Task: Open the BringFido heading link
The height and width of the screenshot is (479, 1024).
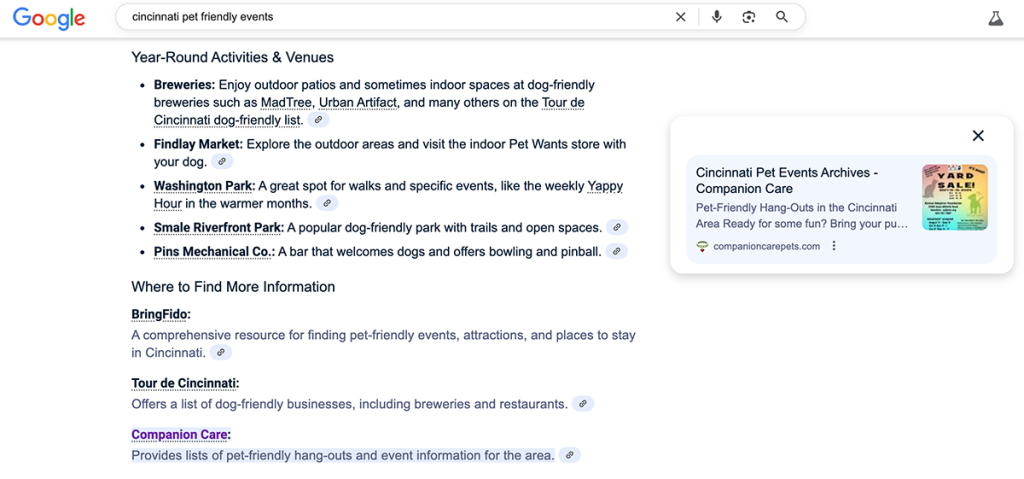Action: point(160,314)
